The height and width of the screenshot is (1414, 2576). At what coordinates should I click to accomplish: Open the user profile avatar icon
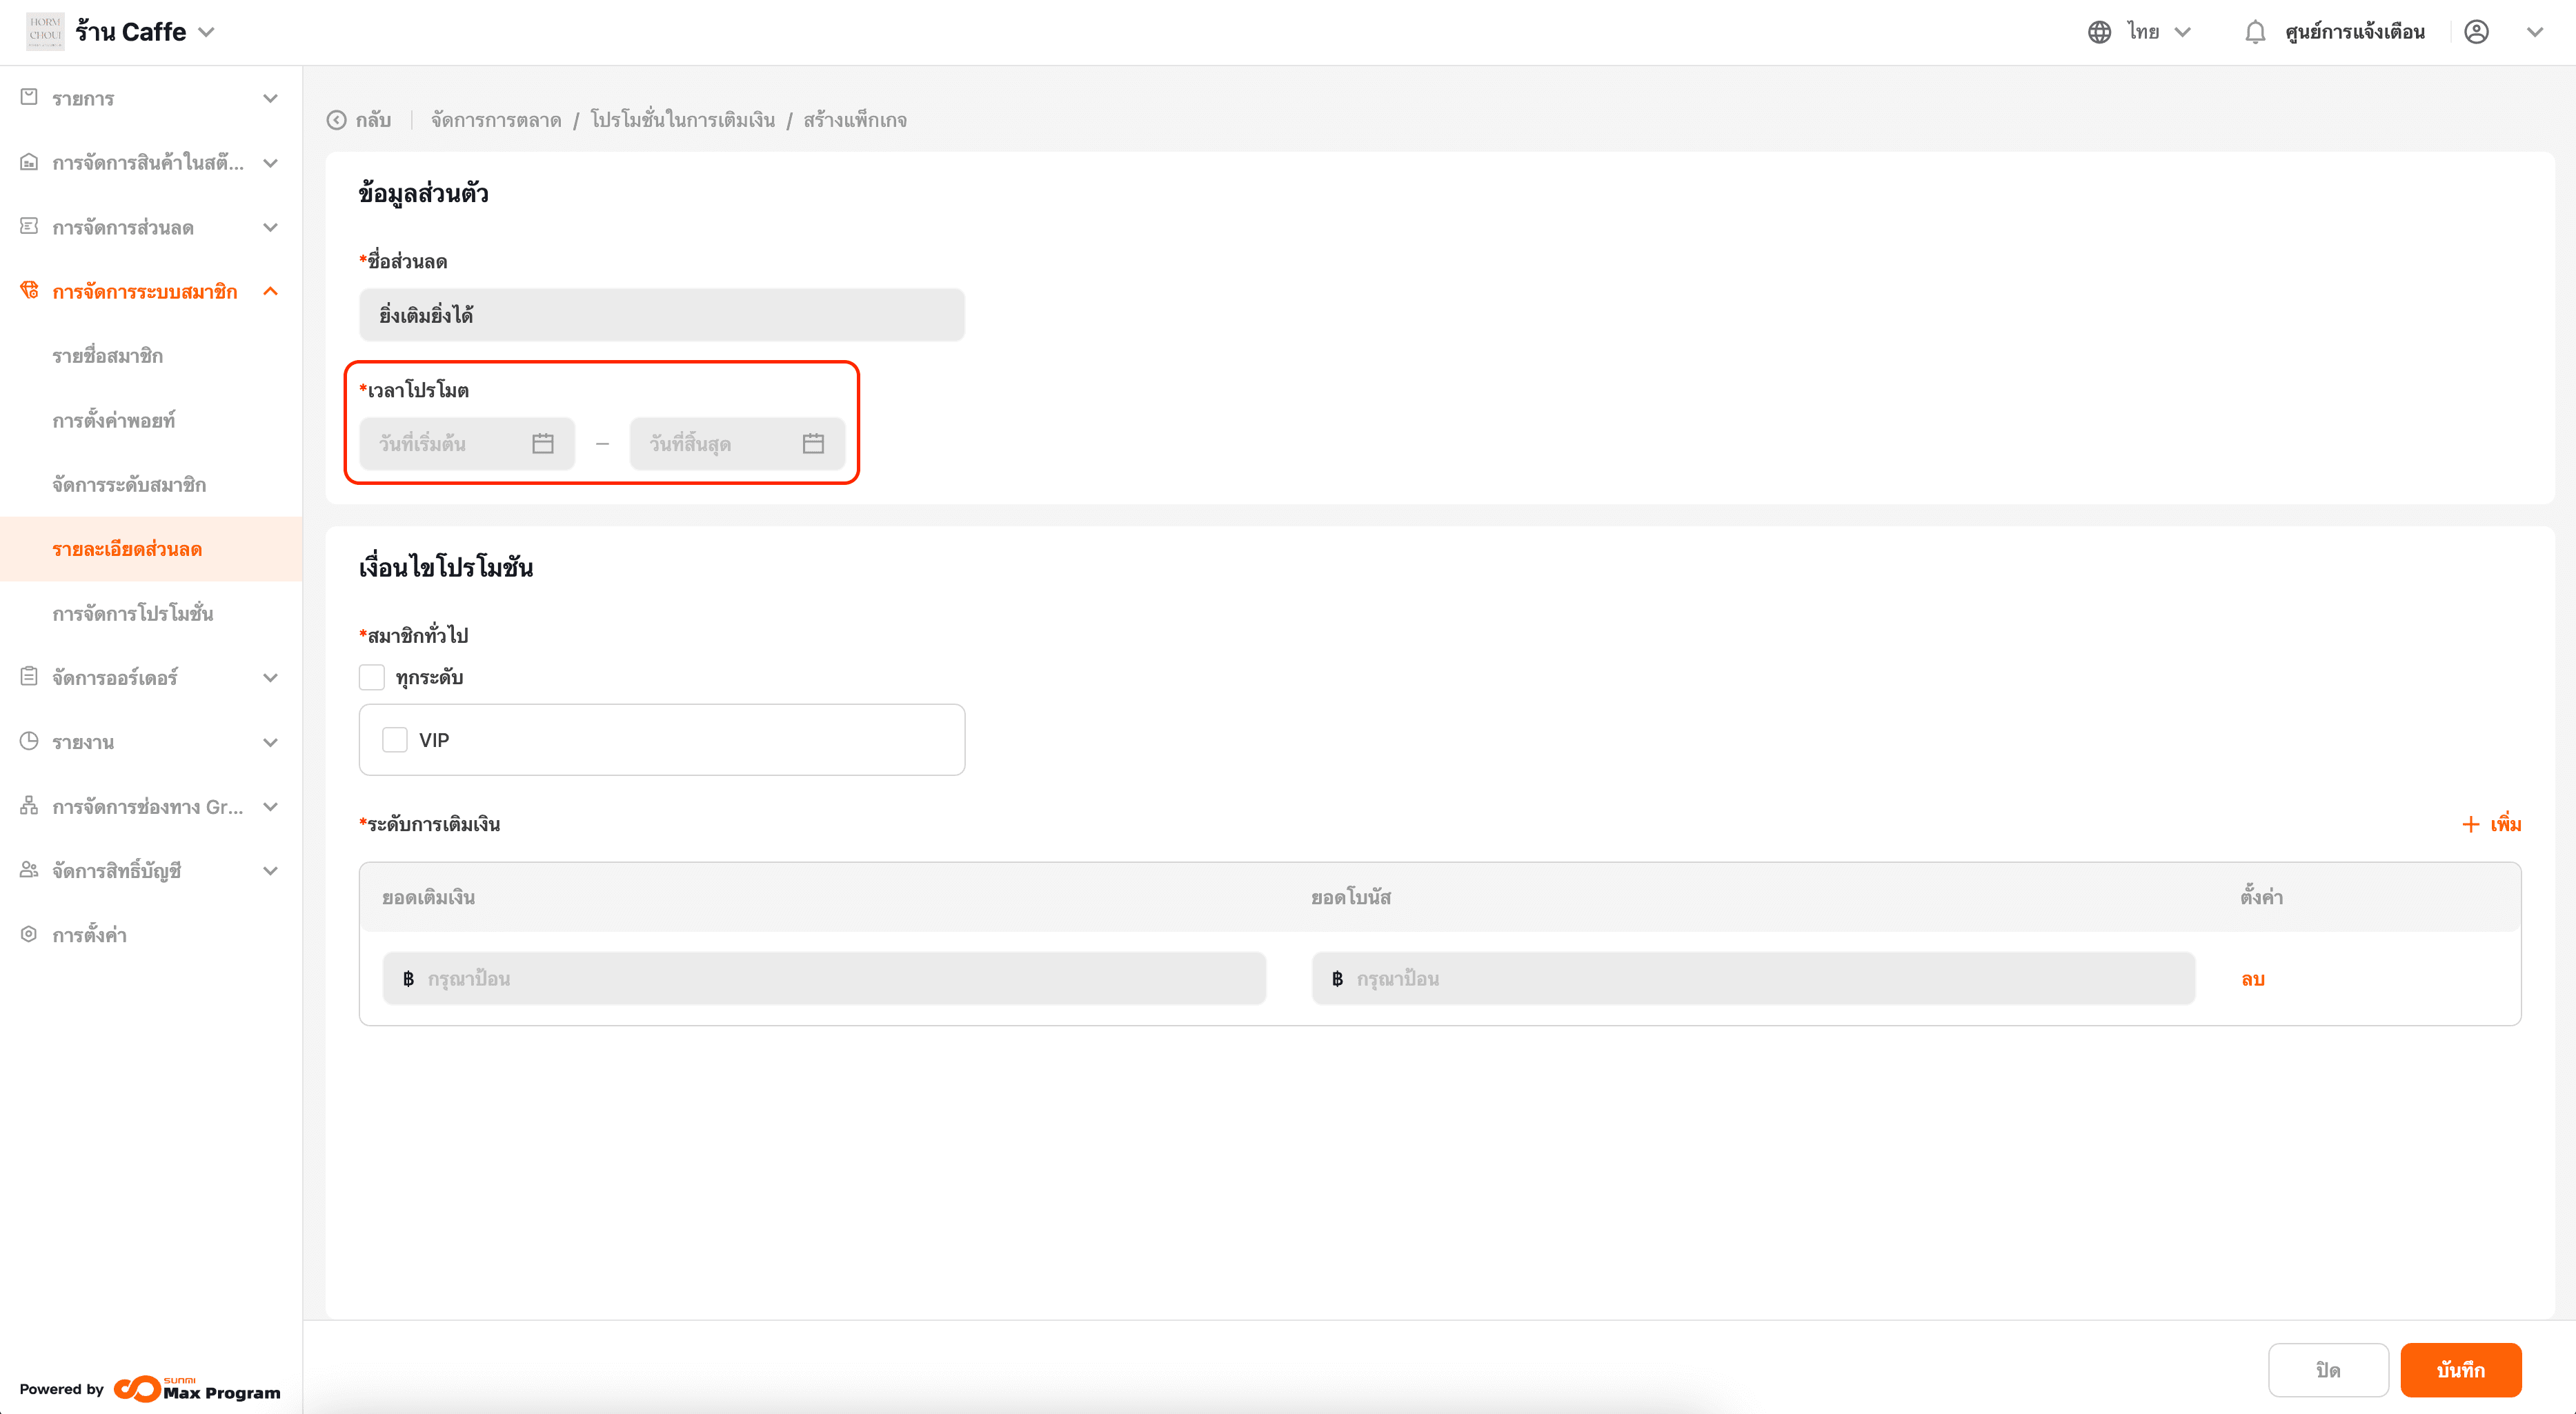(2476, 32)
